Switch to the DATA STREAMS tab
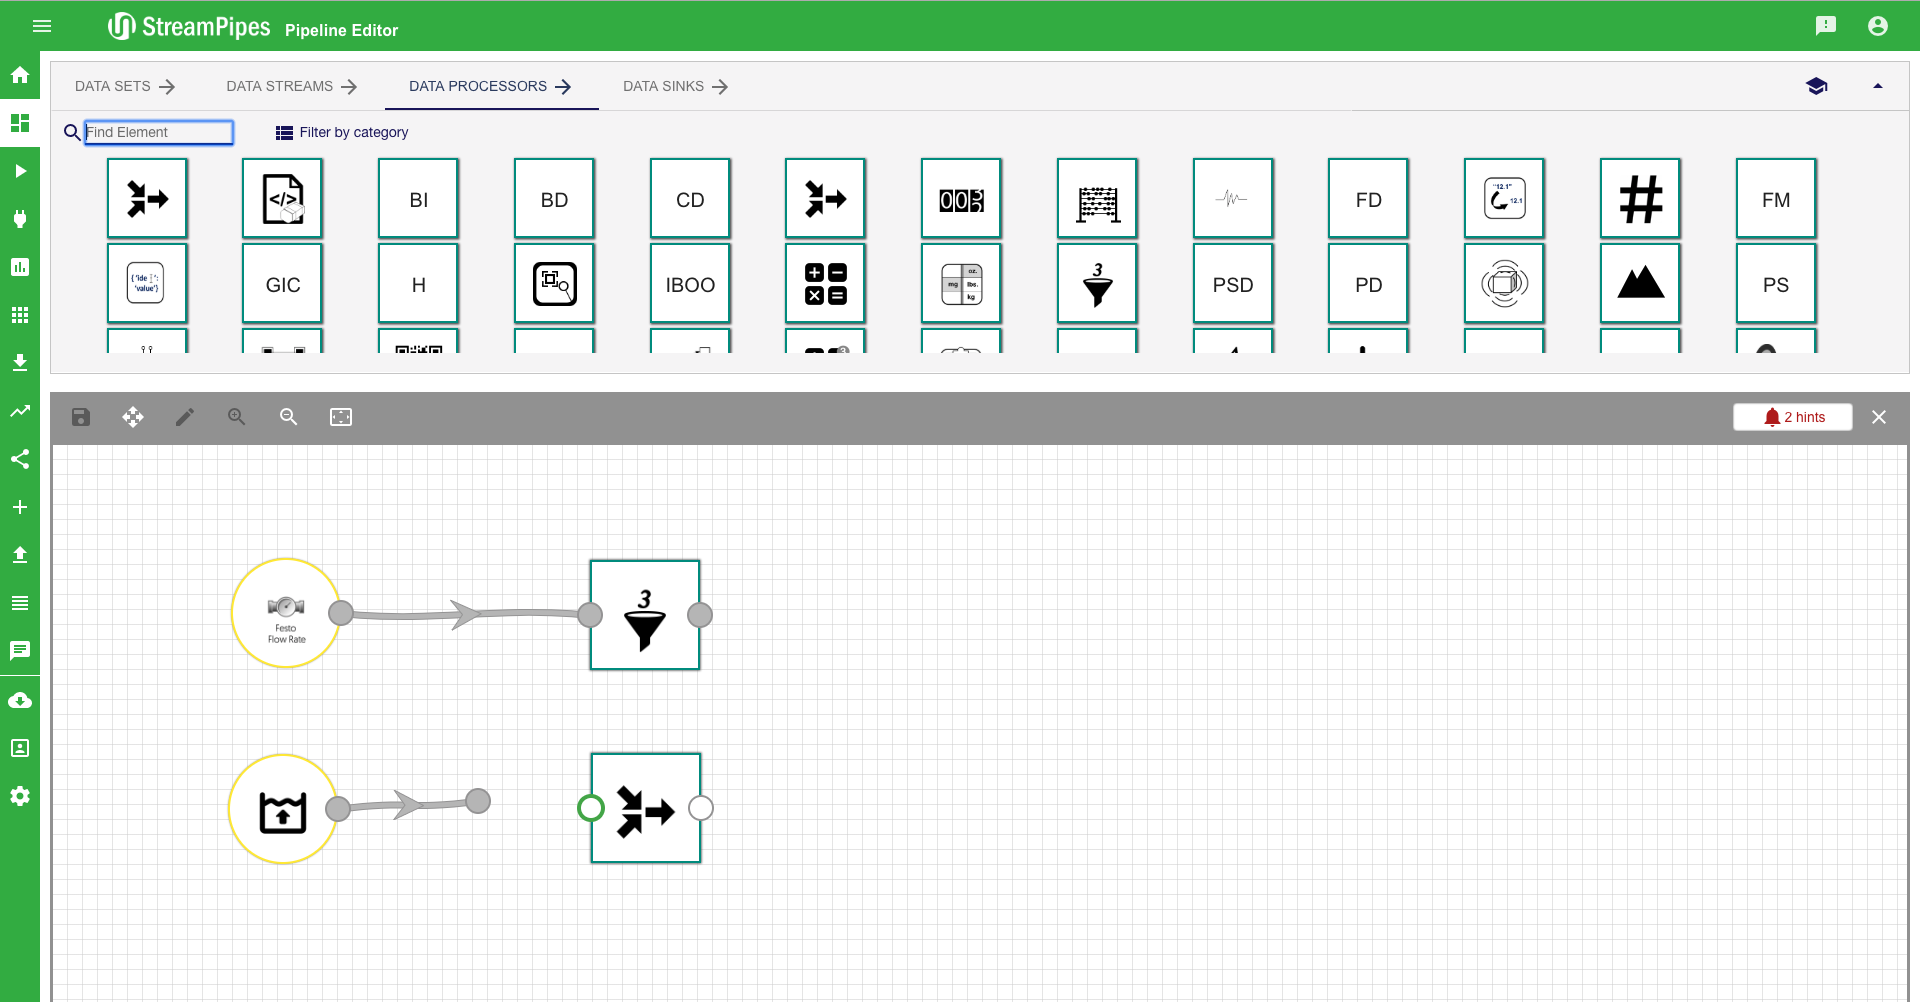This screenshot has height=1002, width=1920. point(291,86)
